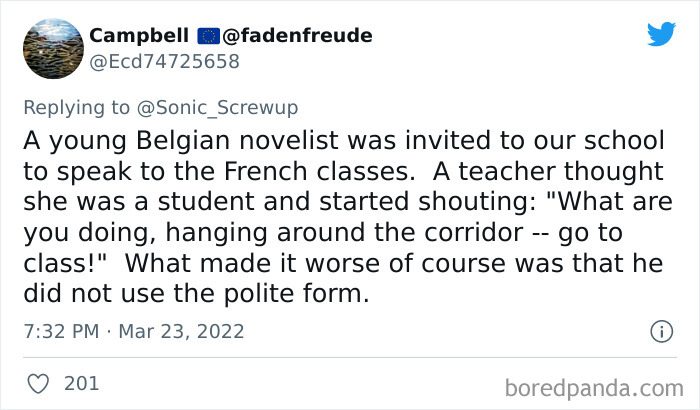
Task: Click the @fadenfreude text in the display name
Action: coord(297,36)
